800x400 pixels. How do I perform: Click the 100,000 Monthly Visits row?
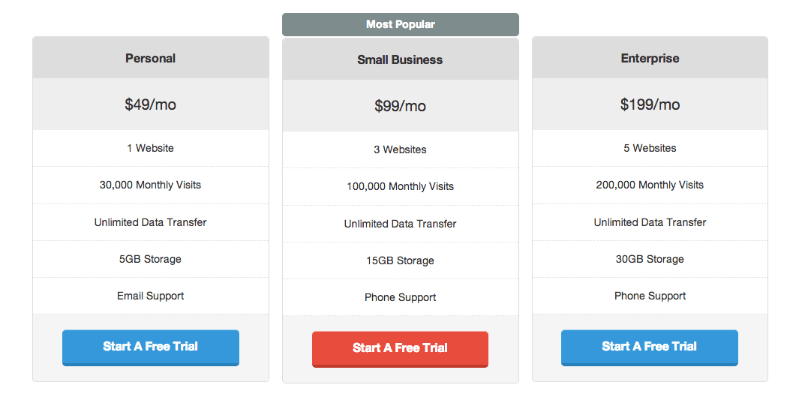(x=400, y=187)
